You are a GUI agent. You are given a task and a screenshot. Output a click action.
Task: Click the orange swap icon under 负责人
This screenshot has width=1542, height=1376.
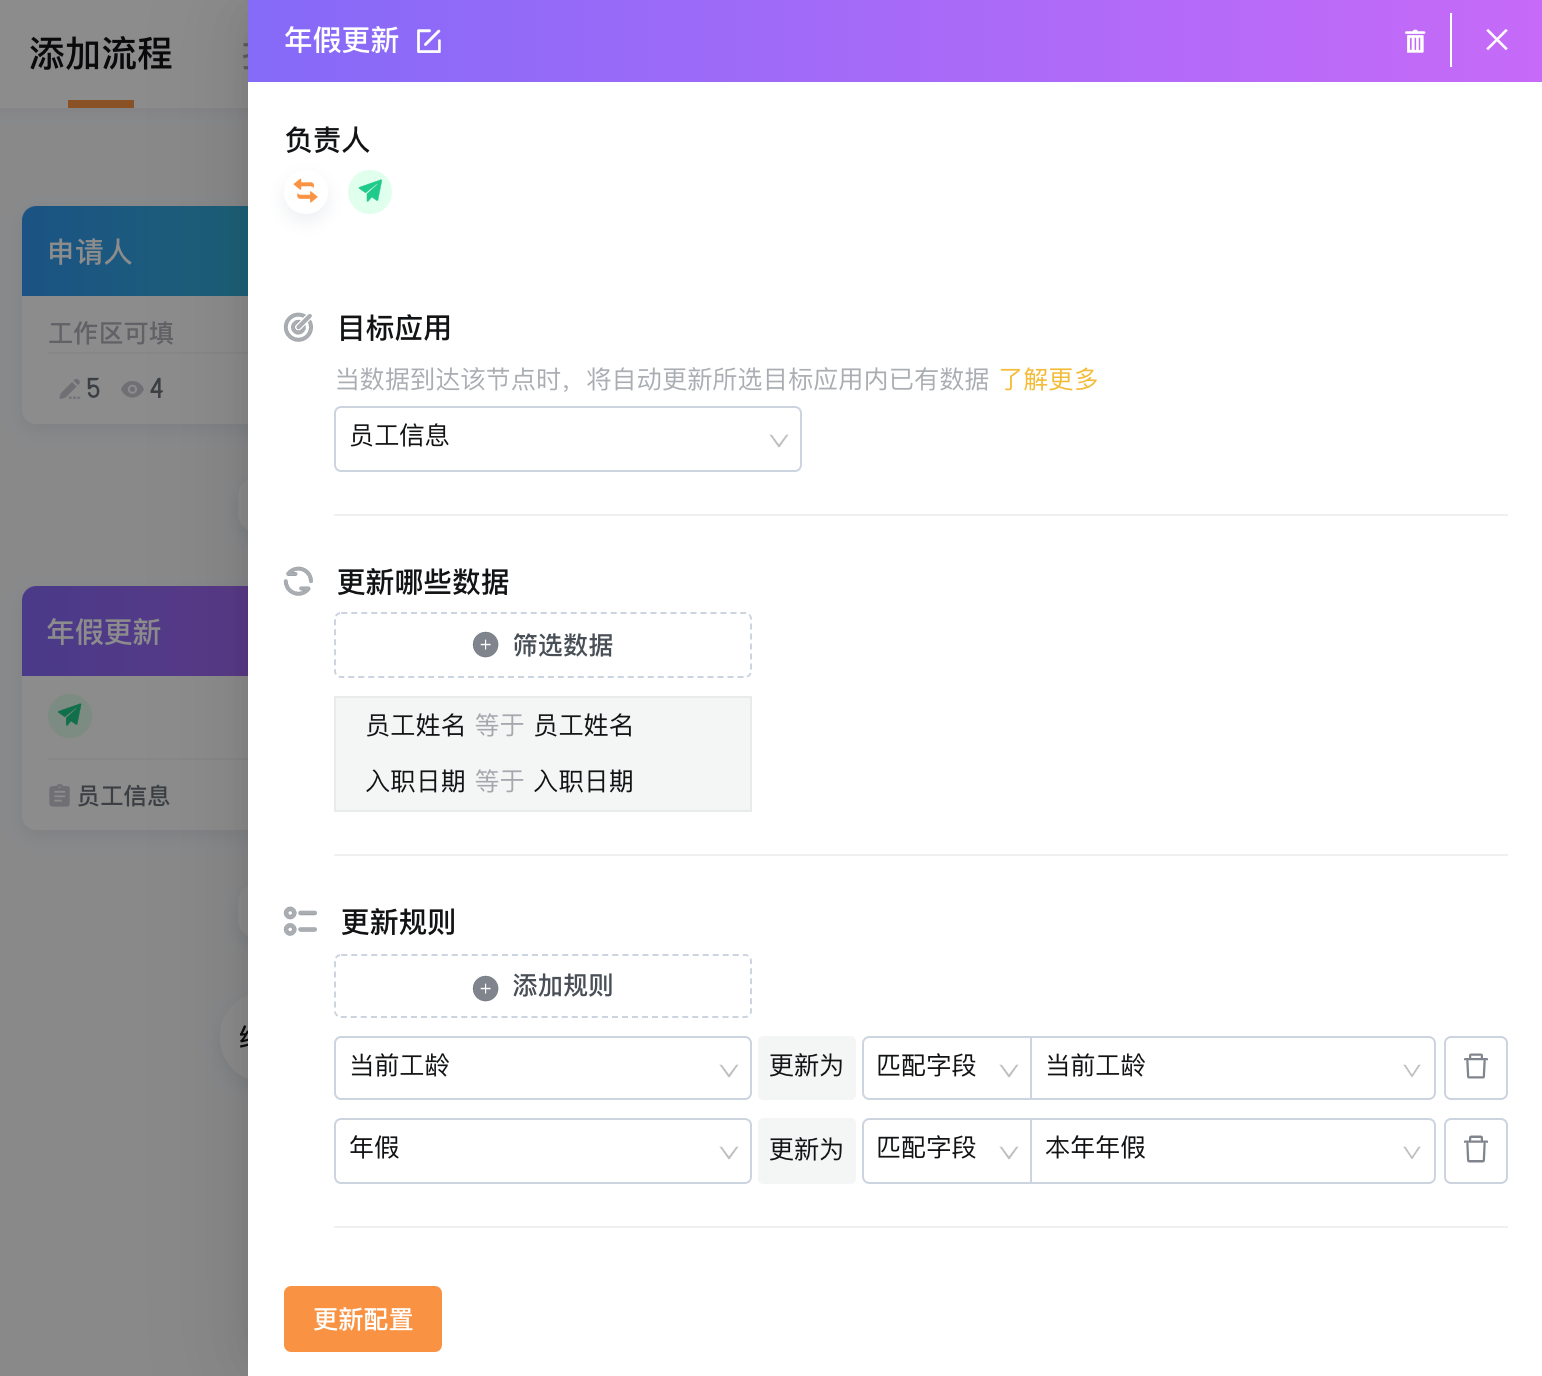point(306,191)
